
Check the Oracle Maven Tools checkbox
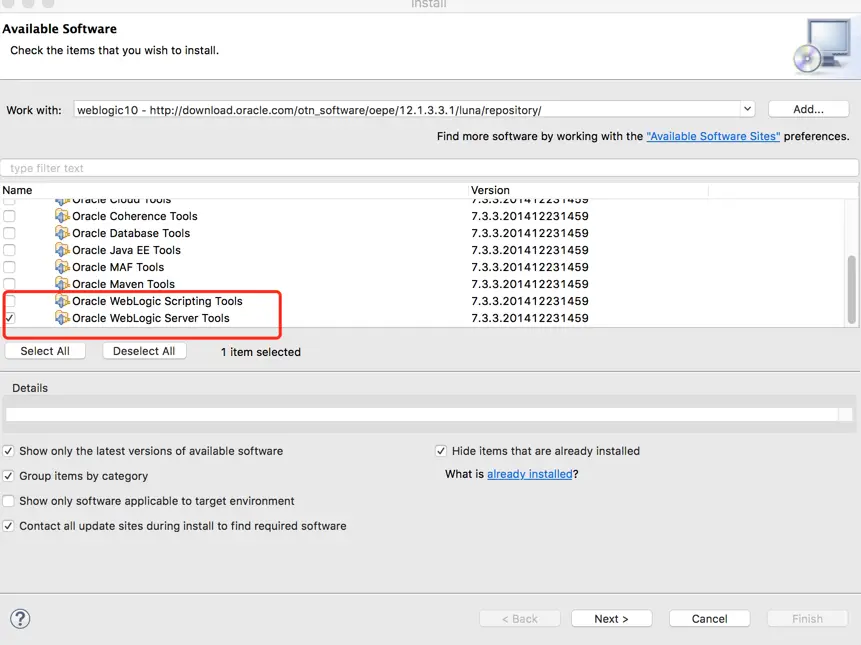click(9, 284)
